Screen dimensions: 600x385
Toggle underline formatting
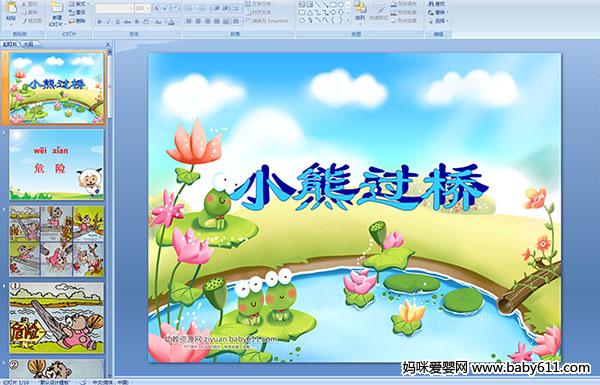(117, 22)
